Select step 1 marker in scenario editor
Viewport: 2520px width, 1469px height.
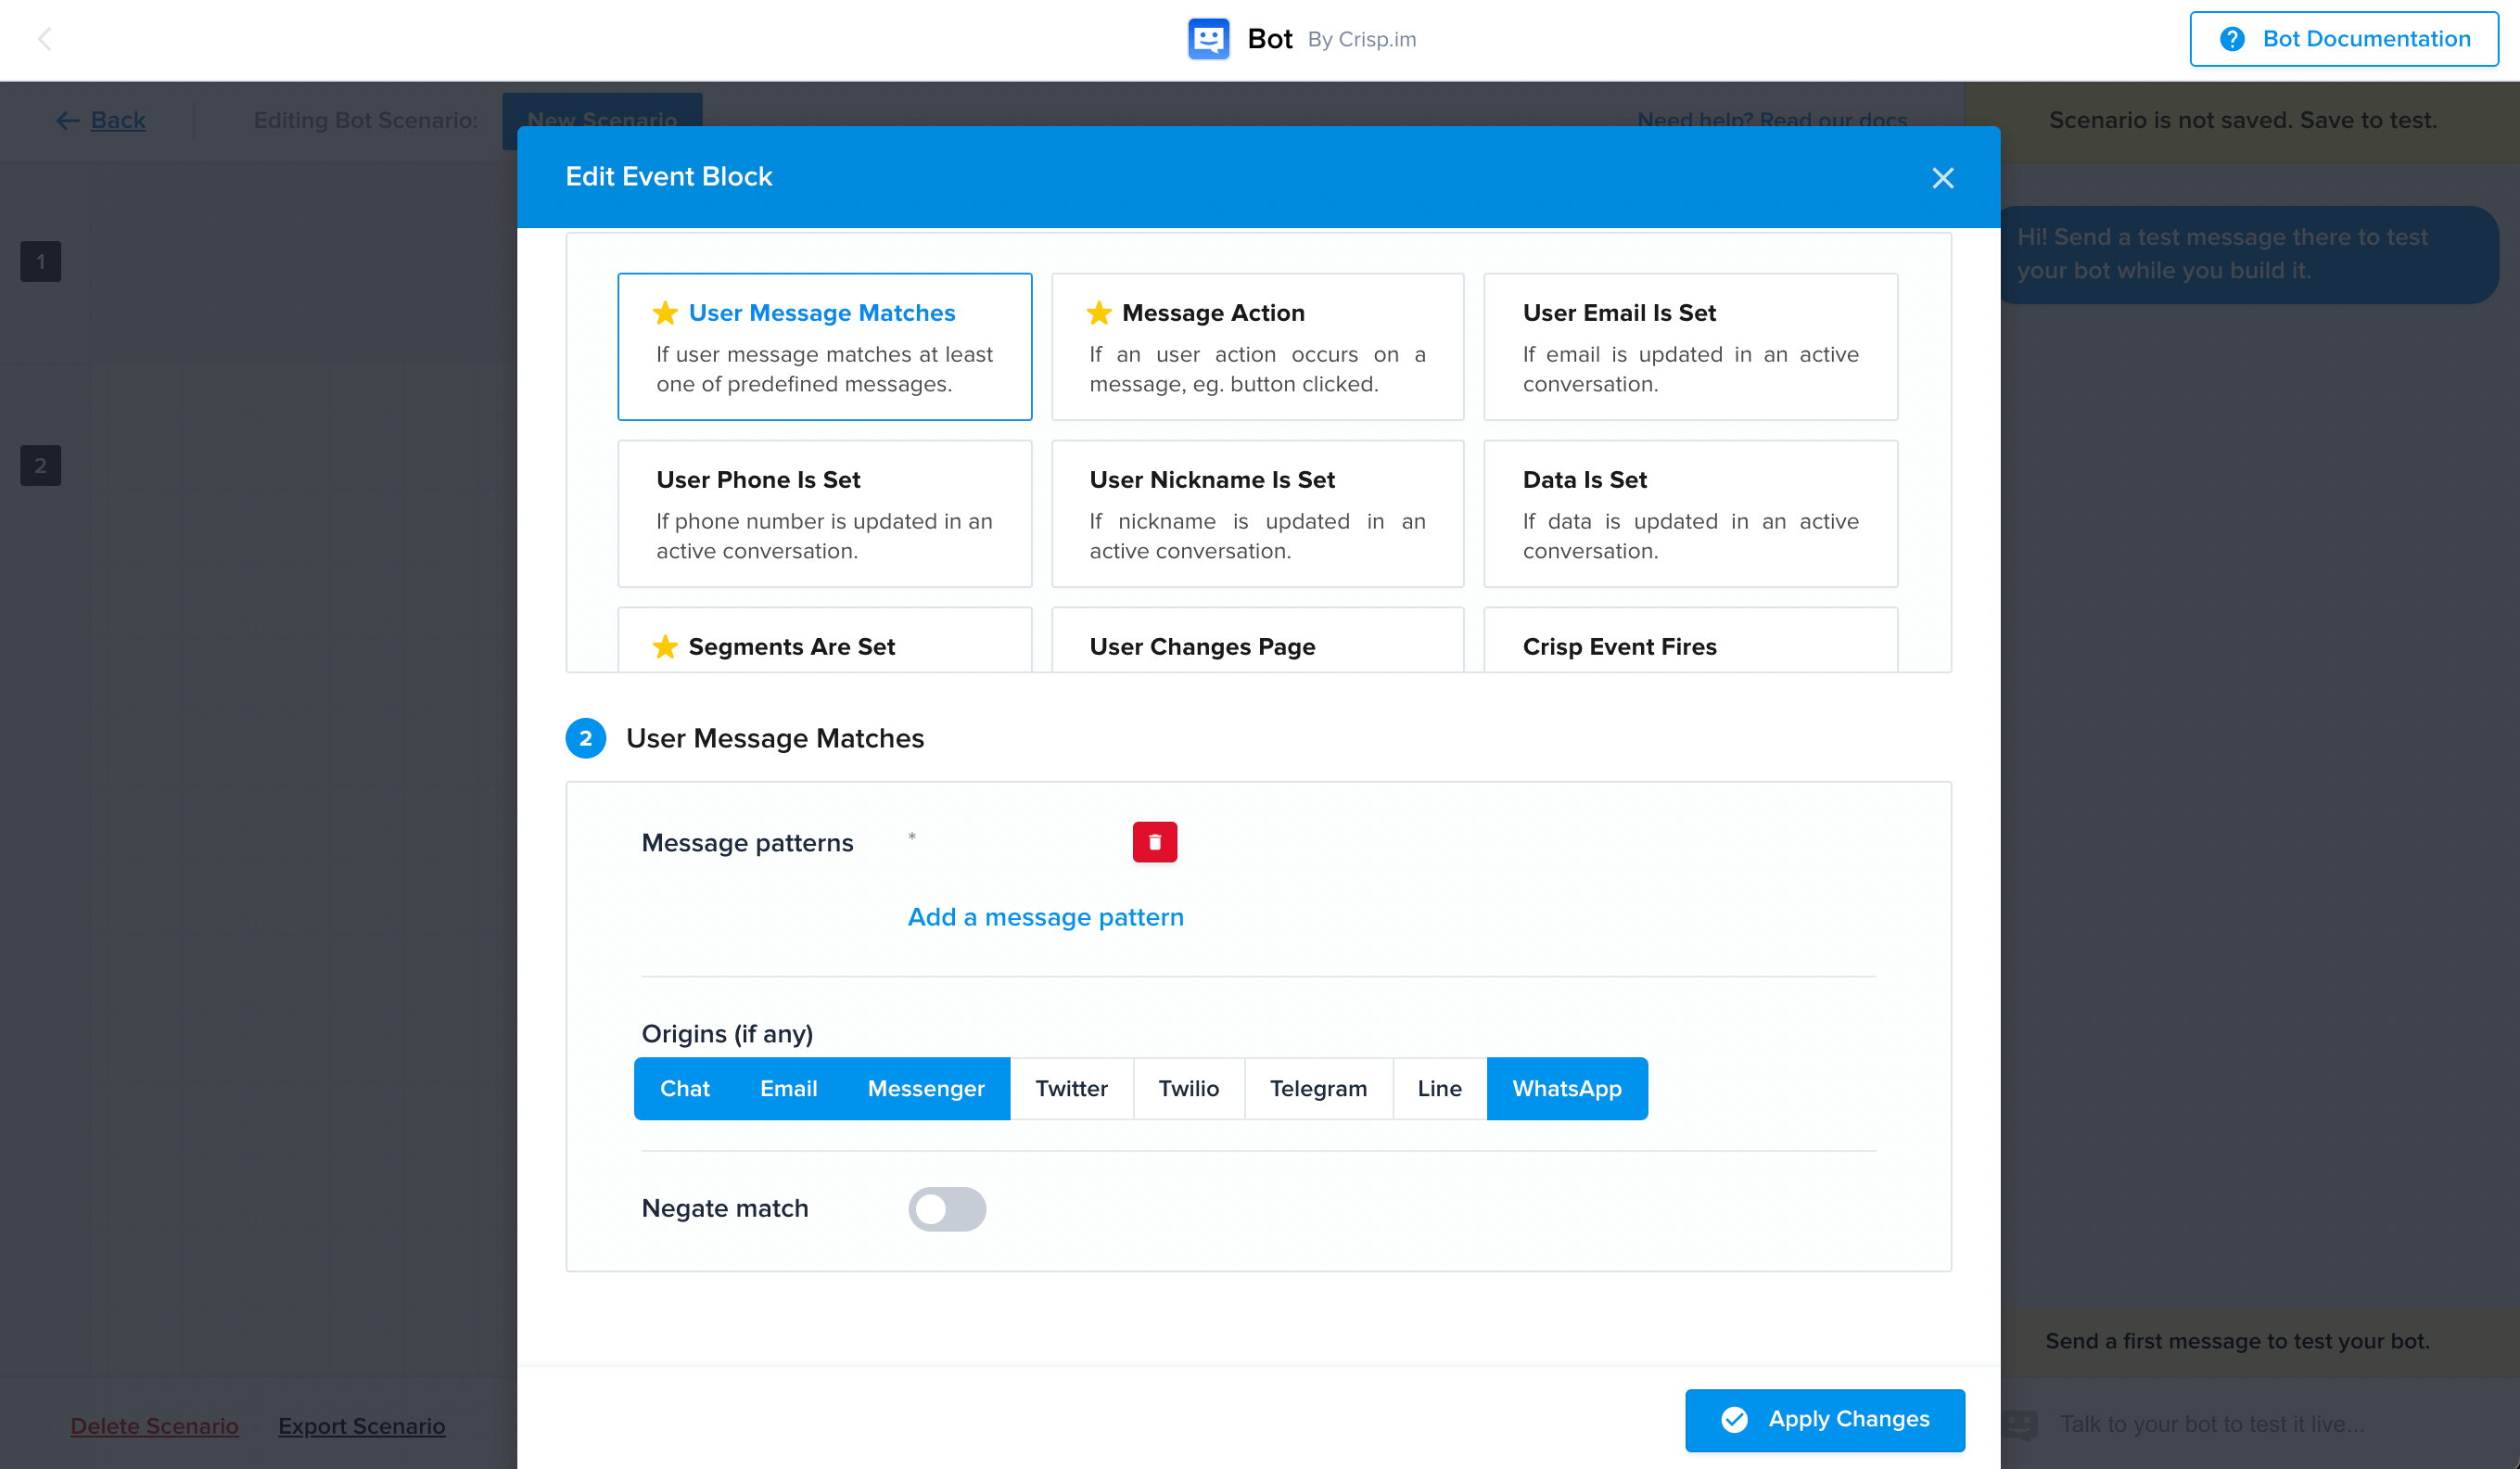(x=41, y=262)
